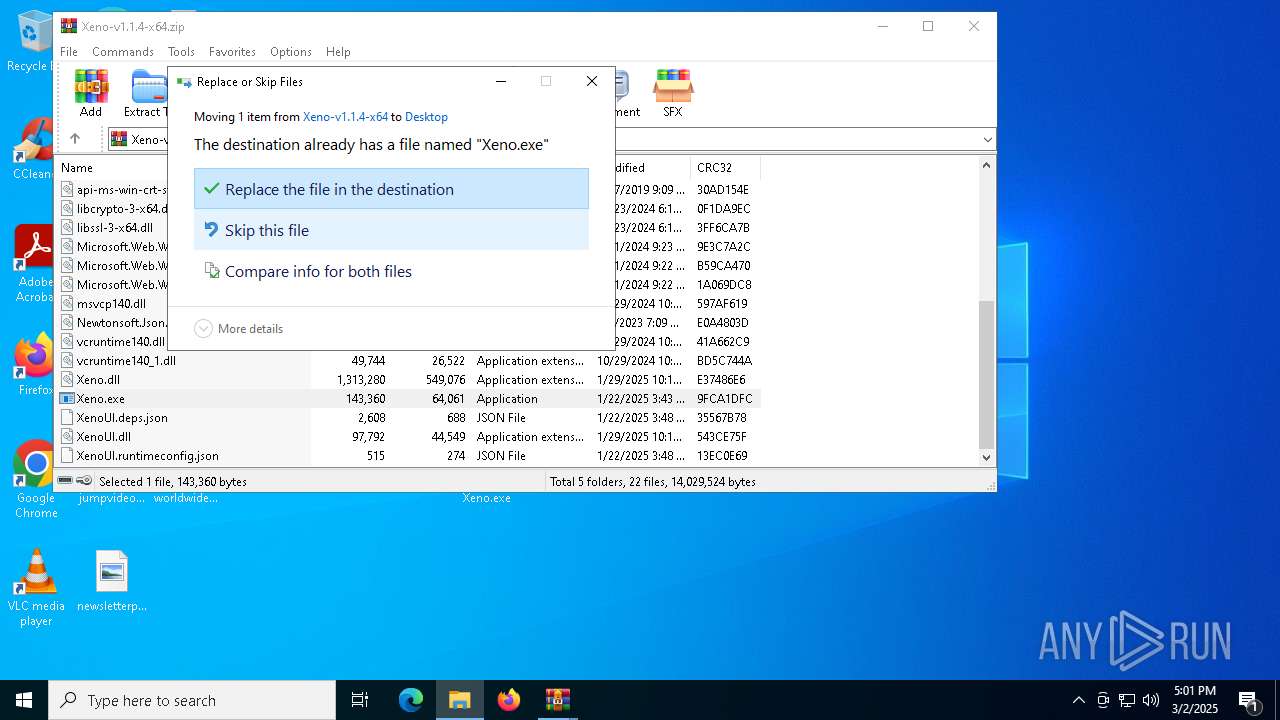The height and width of the screenshot is (720, 1280).
Task: Open the Tools menu
Action: tap(181, 52)
